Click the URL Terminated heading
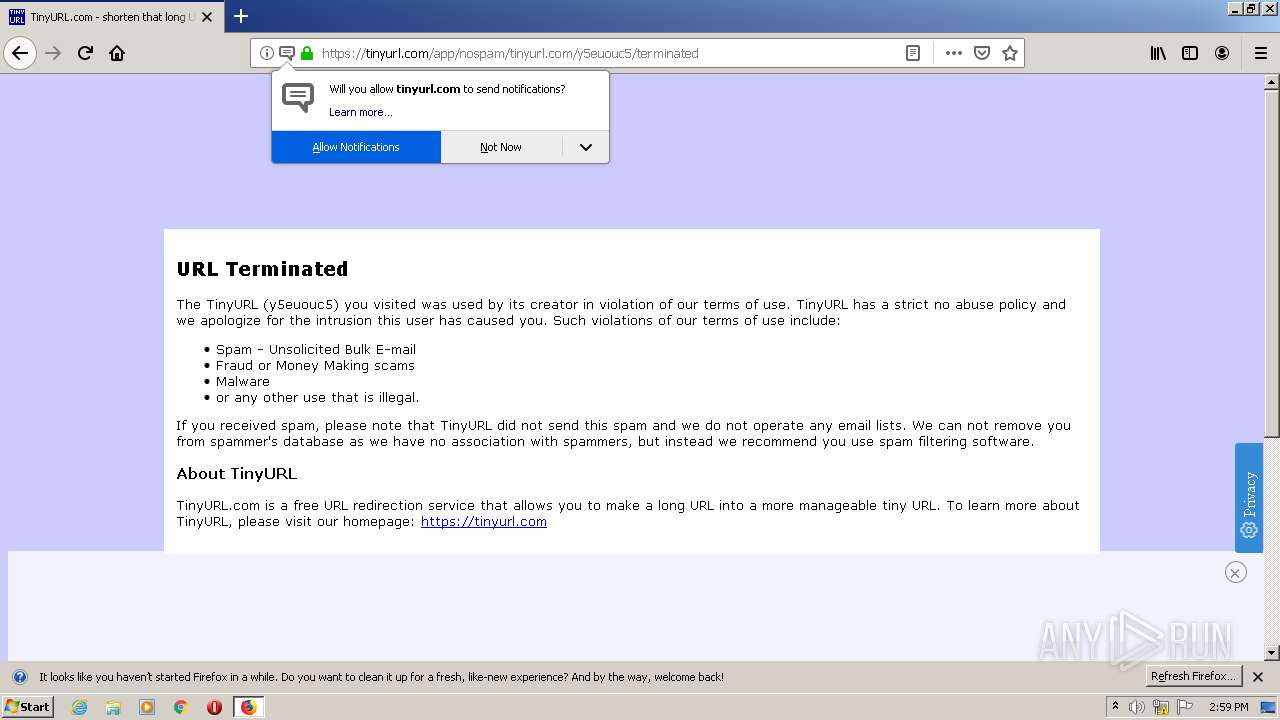 (262, 269)
